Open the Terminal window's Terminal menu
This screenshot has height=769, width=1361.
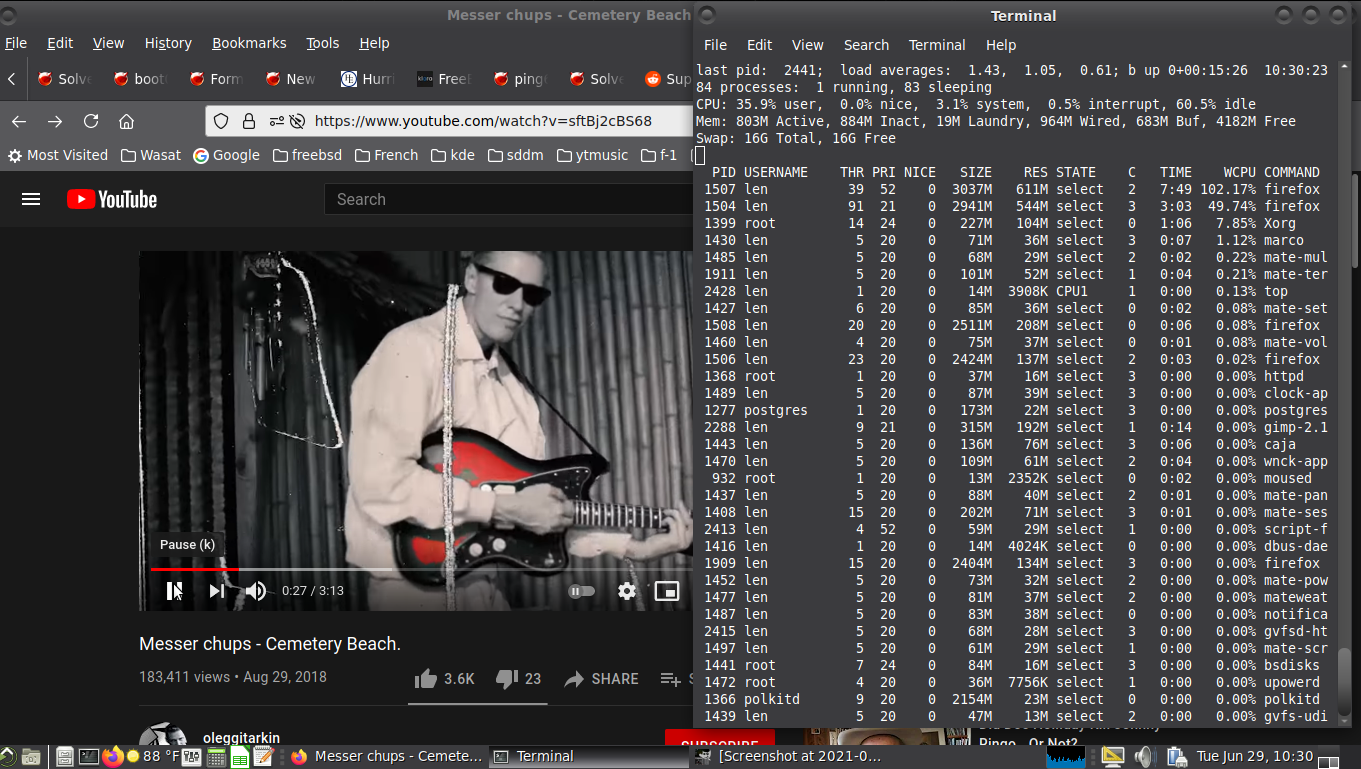937,45
